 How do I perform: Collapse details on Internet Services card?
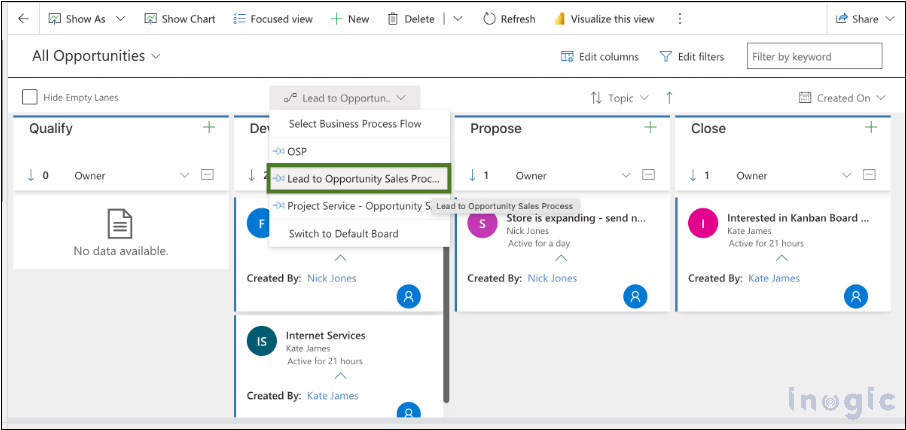pyautogui.click(x=341, y=376)
